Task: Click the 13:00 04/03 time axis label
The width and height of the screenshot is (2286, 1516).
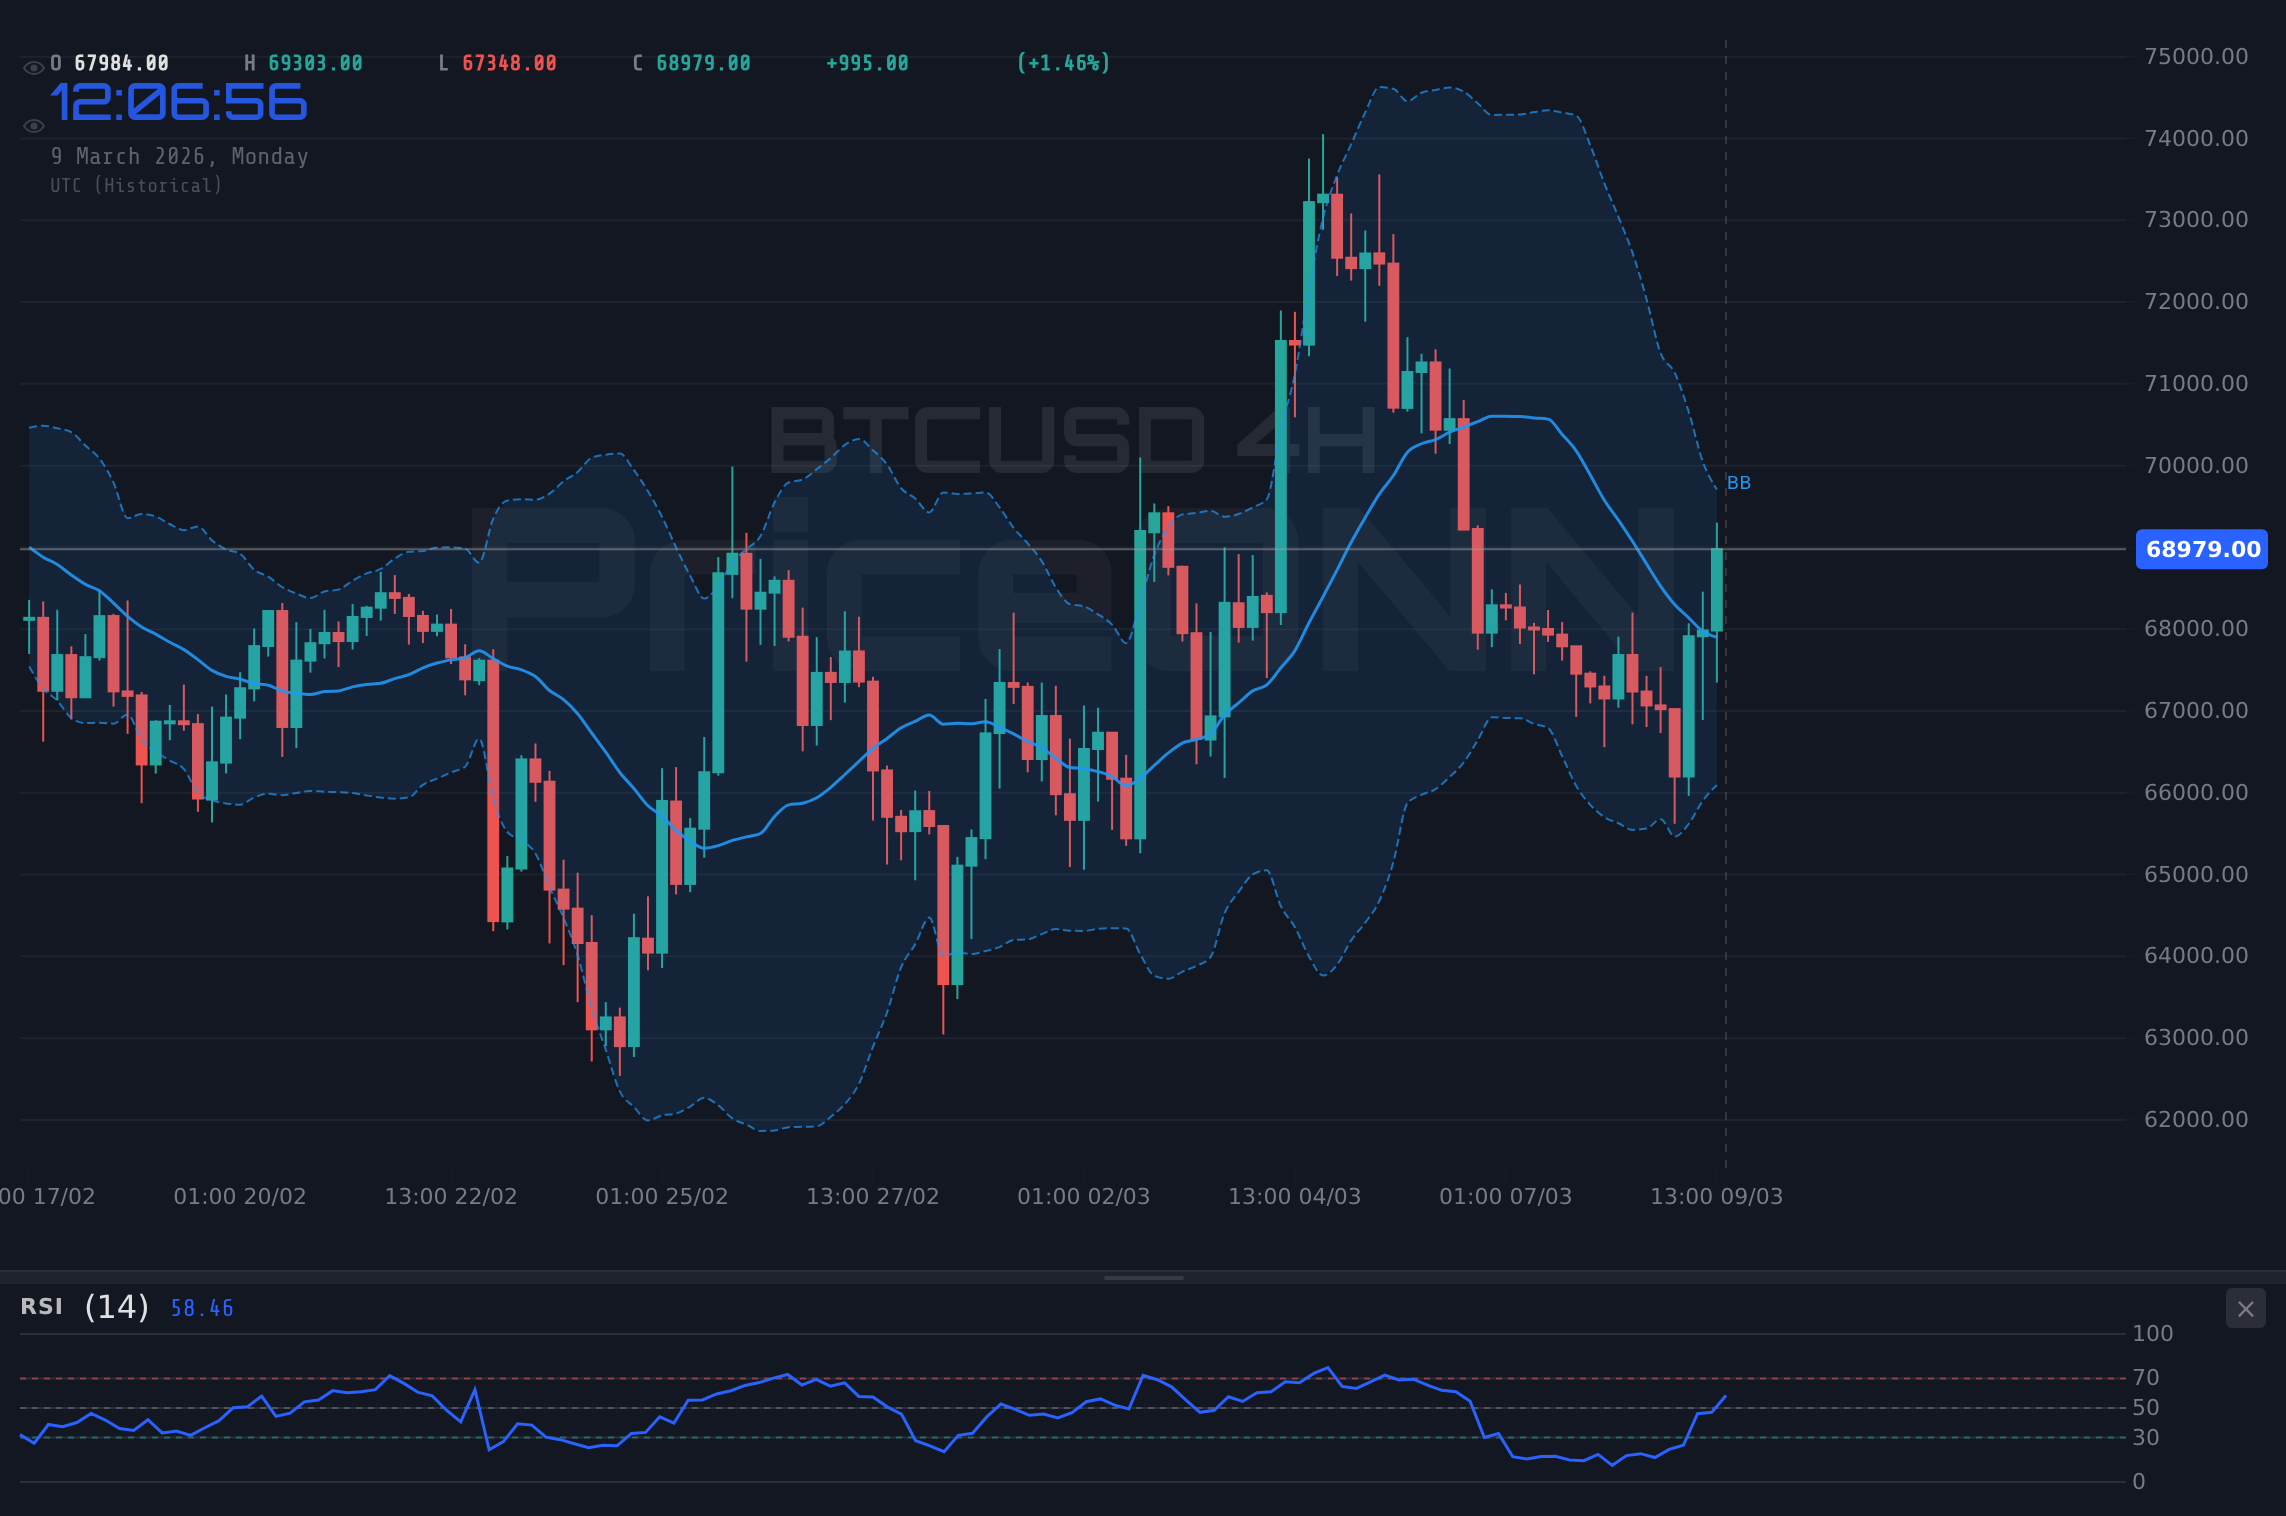Action: pyautogui.click(x=1295, y=1196)
